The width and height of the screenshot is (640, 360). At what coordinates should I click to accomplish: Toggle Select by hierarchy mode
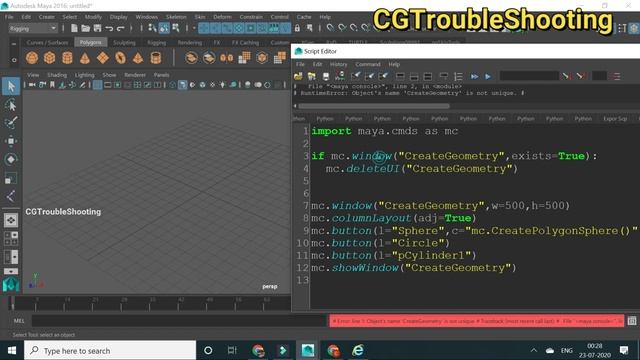pyautogui.click(x=152, y=28)
